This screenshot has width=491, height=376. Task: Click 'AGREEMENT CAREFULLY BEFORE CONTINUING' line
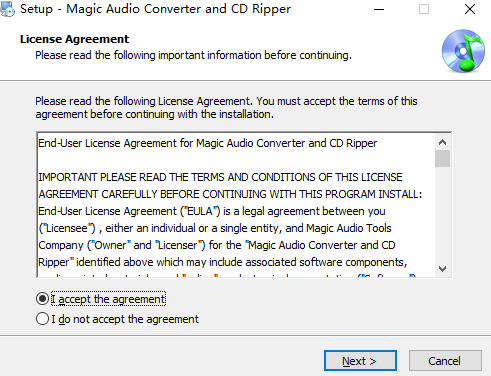pos(230,194)
